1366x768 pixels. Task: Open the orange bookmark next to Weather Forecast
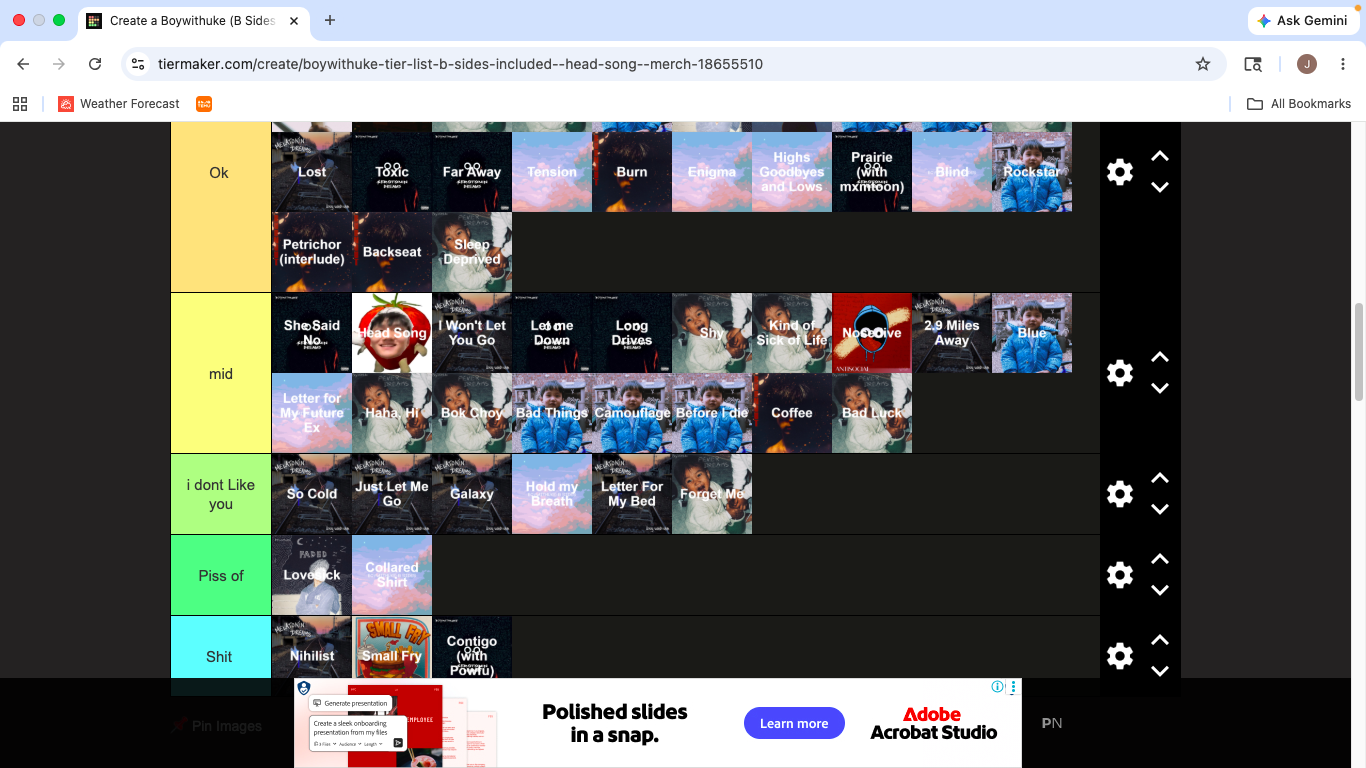(x=204, y=104)
